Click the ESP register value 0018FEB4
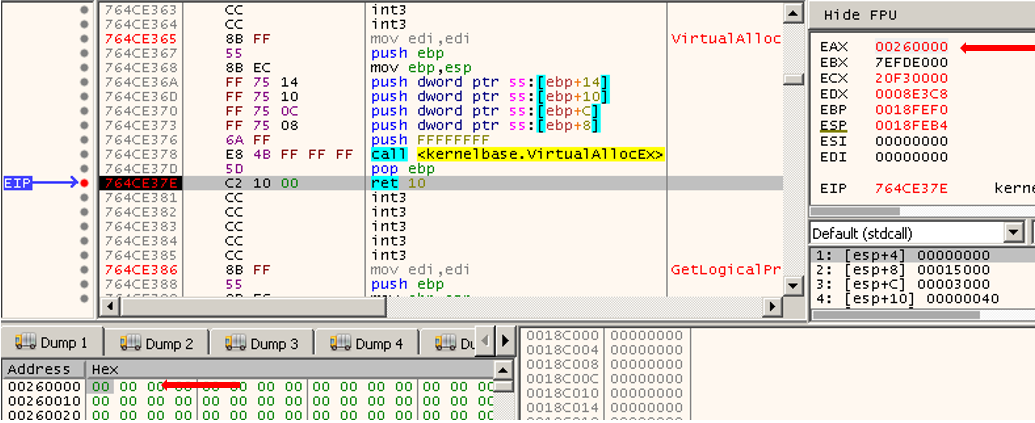Viewport: 1035px width, 423px height. 912,125
